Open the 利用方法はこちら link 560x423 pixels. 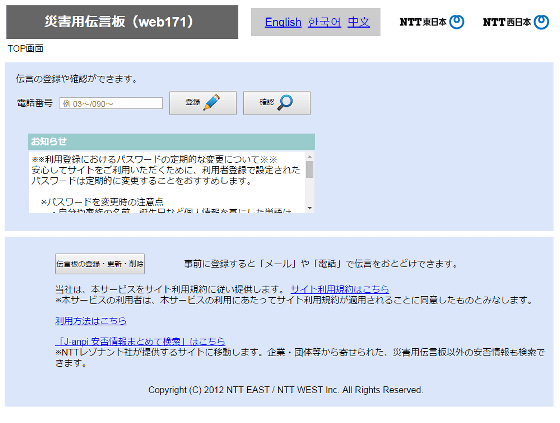91,321
